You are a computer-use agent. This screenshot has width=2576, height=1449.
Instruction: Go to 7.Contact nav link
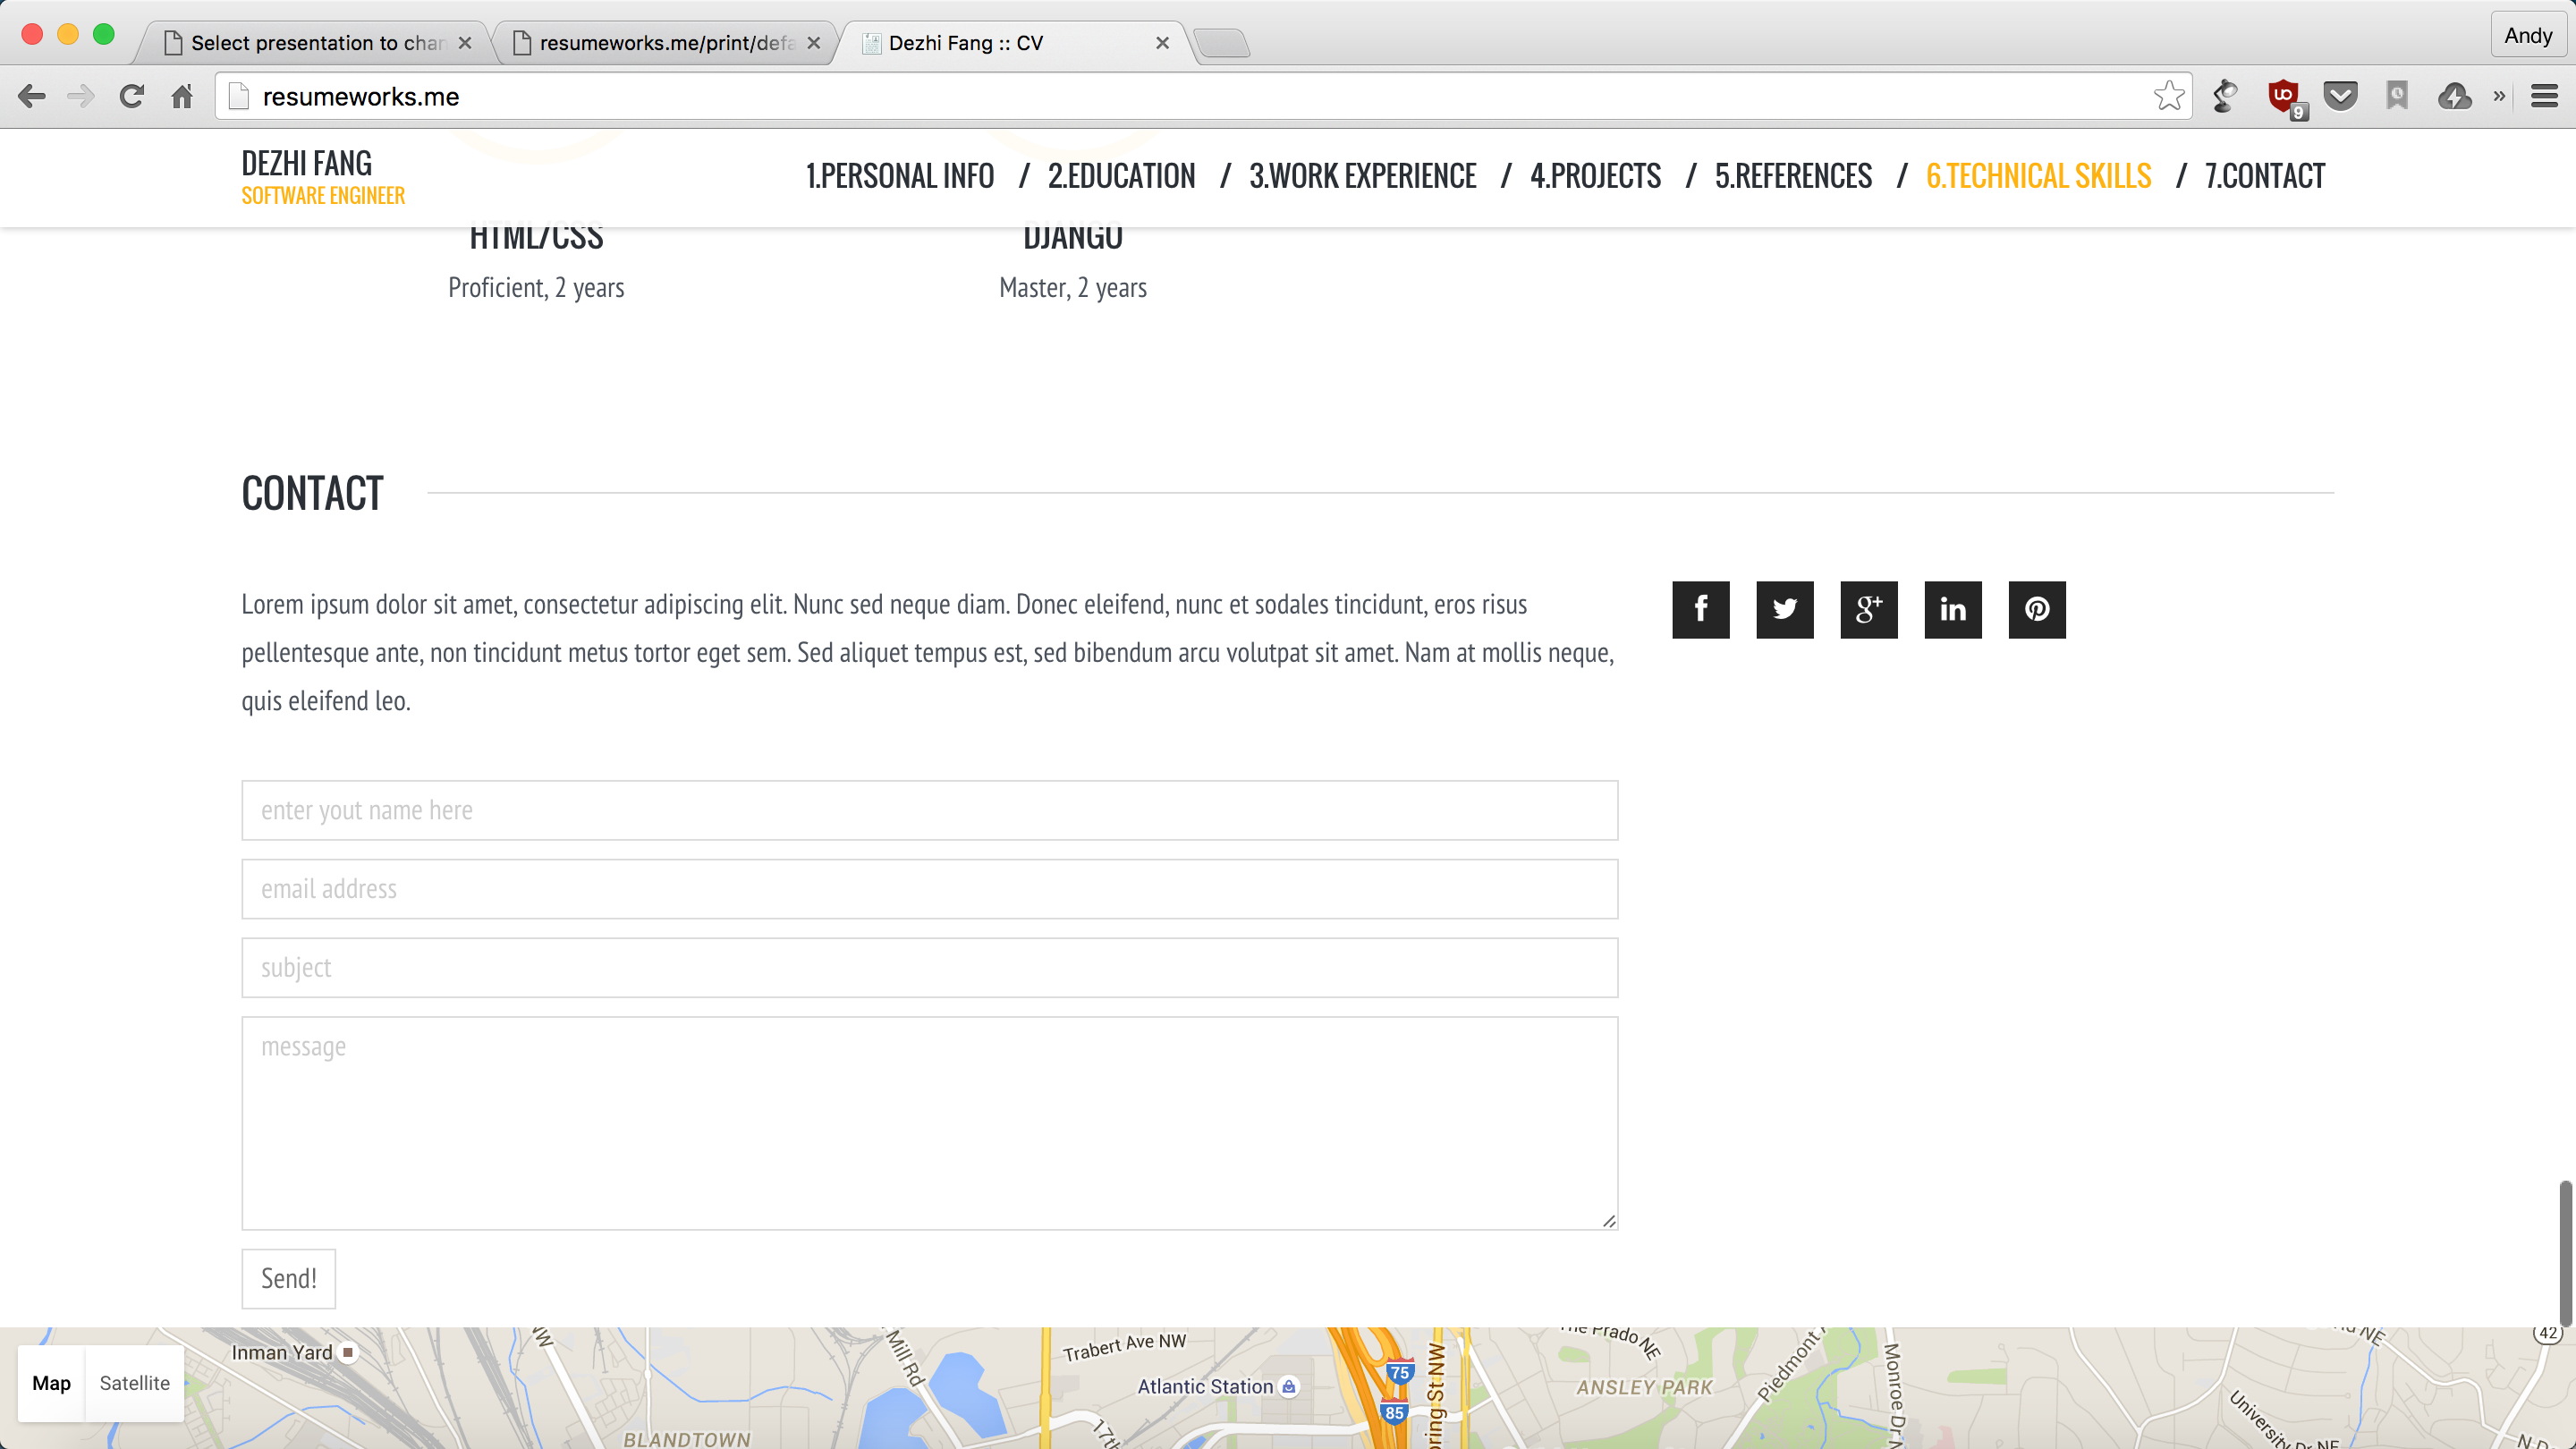(x=2264, y=176)
